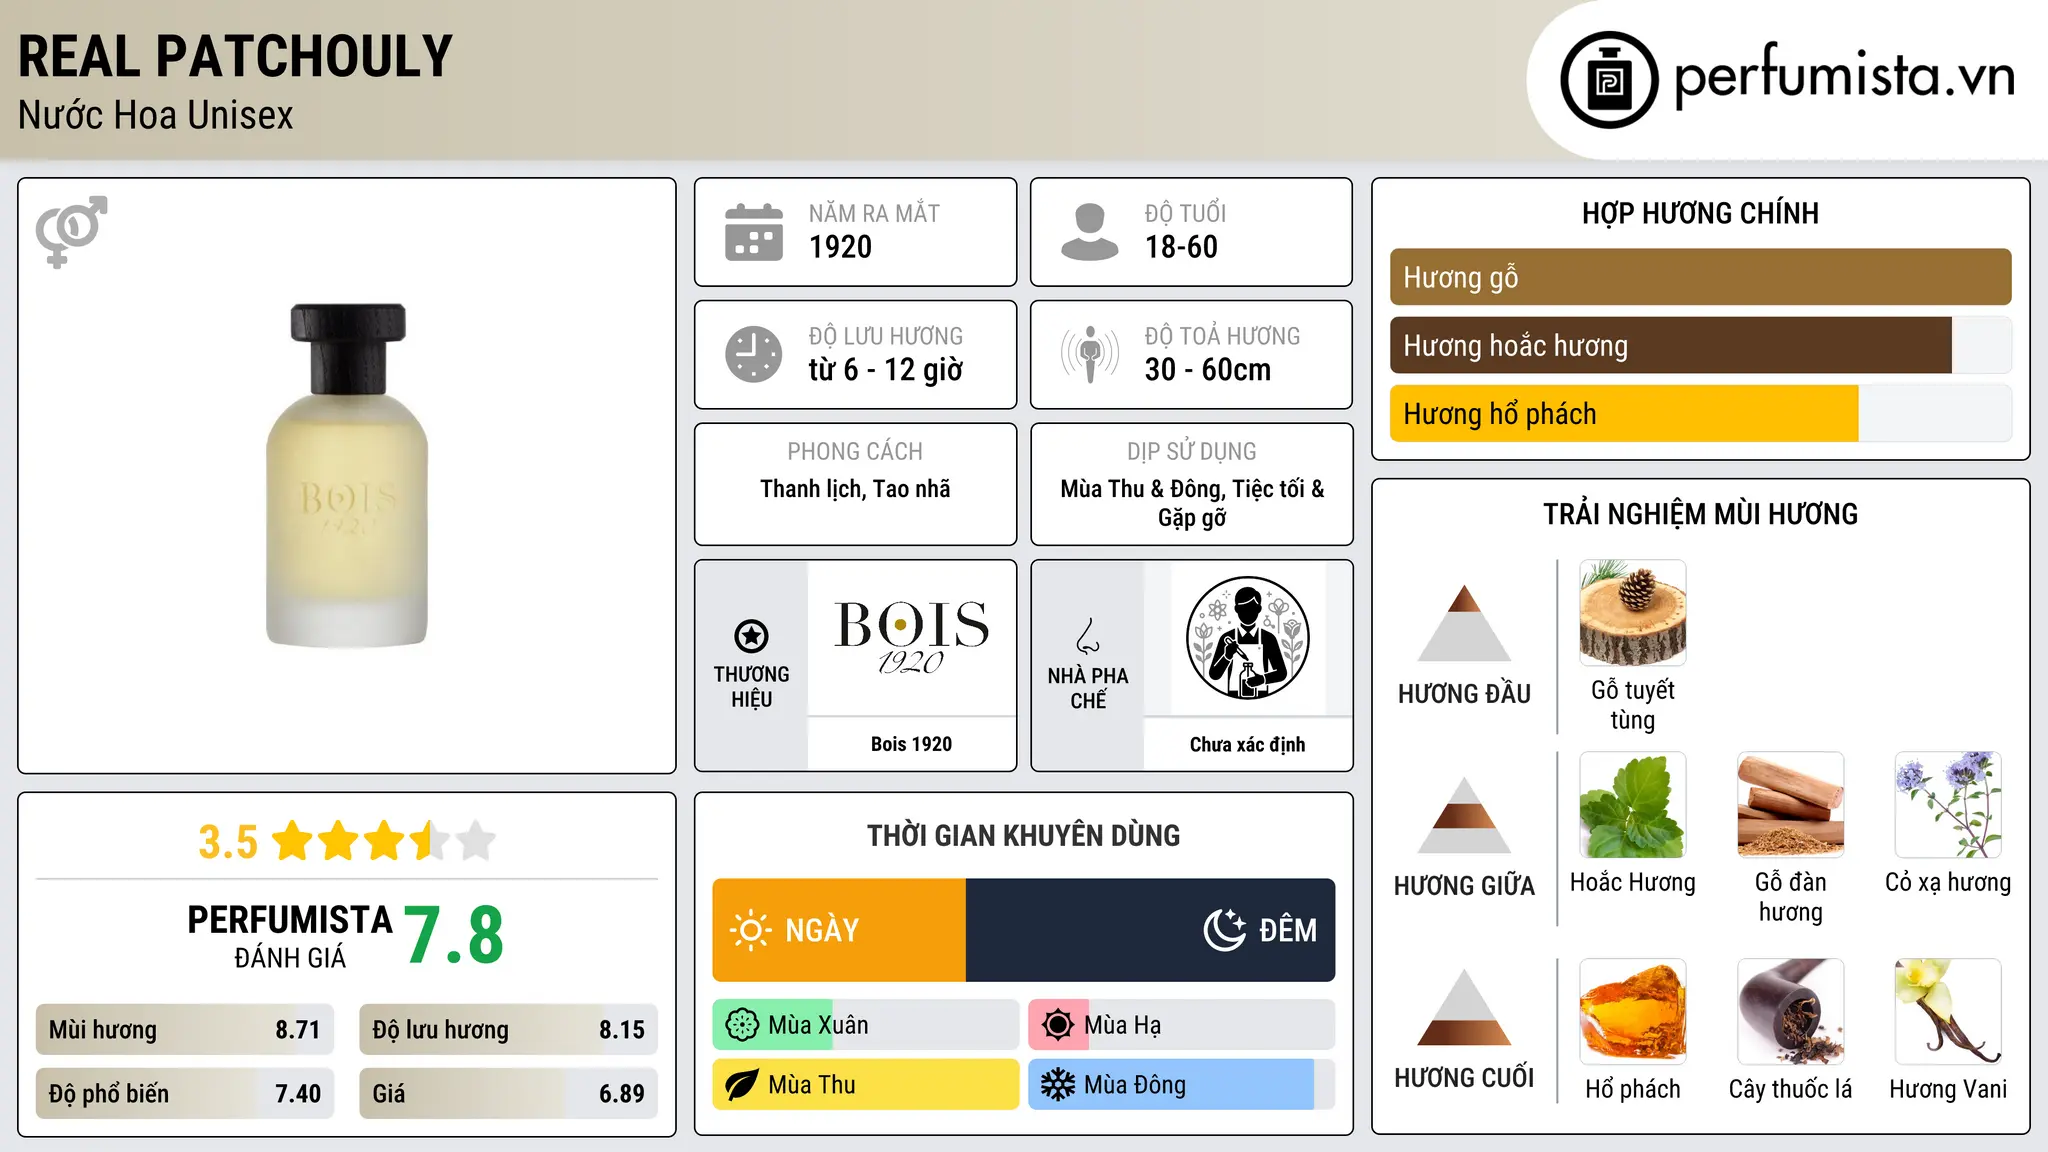Click the Perfumista overall score 7.8
This screenshot has height=1152, width=2048.
point(454,936)
